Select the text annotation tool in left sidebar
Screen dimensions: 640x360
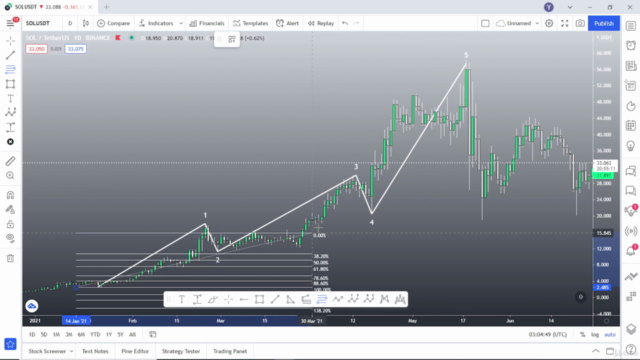click(x=10, y=98)
